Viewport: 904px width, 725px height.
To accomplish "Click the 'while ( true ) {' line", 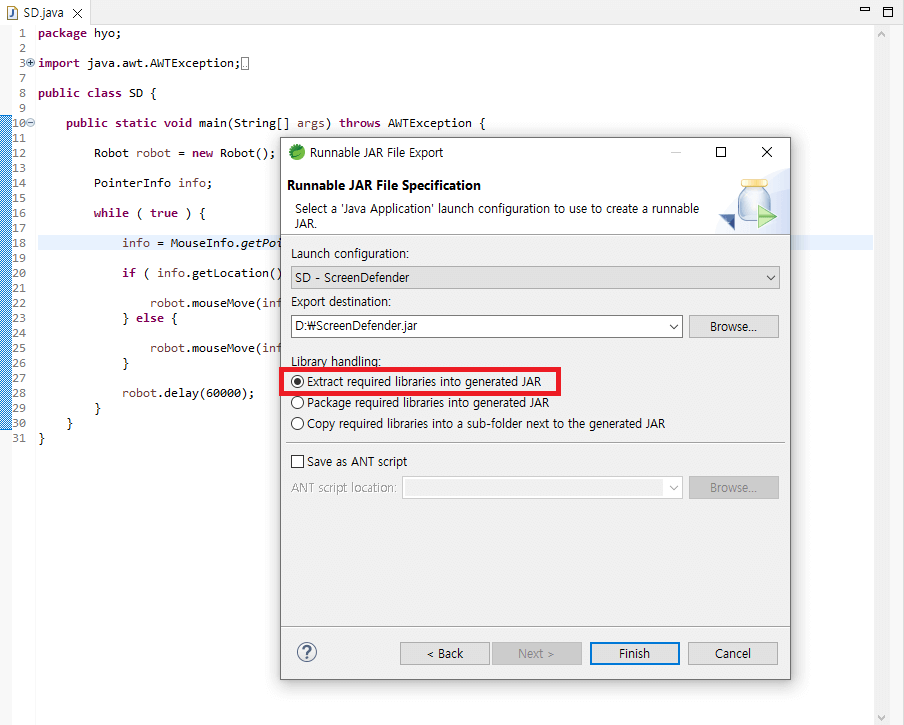I will click(x=150, y=213).
